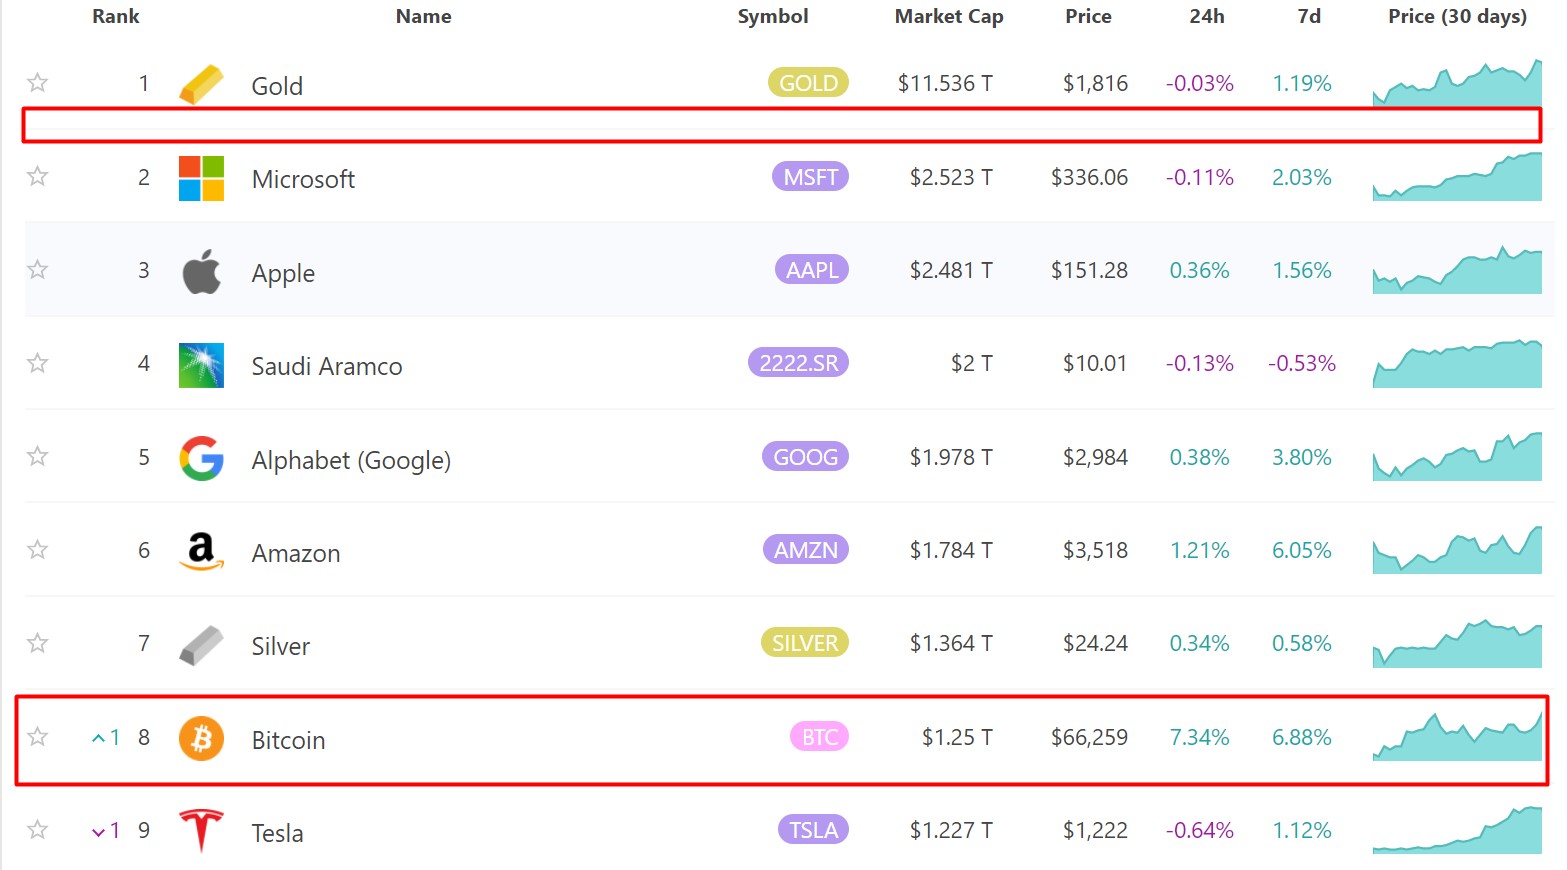Click the BTC symbol badge
This screenshot has height=870, width=1567.
point(819,737)
